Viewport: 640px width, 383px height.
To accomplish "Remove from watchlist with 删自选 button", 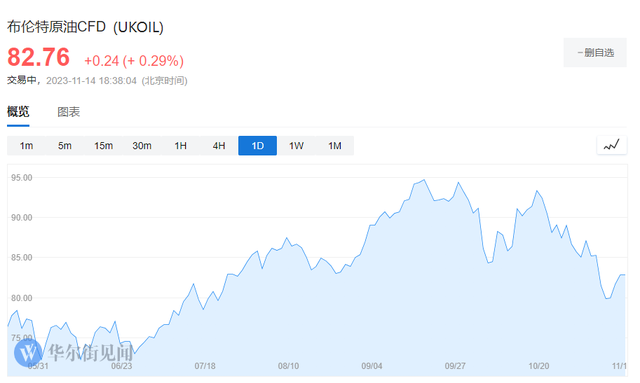I will click(595, 53).
